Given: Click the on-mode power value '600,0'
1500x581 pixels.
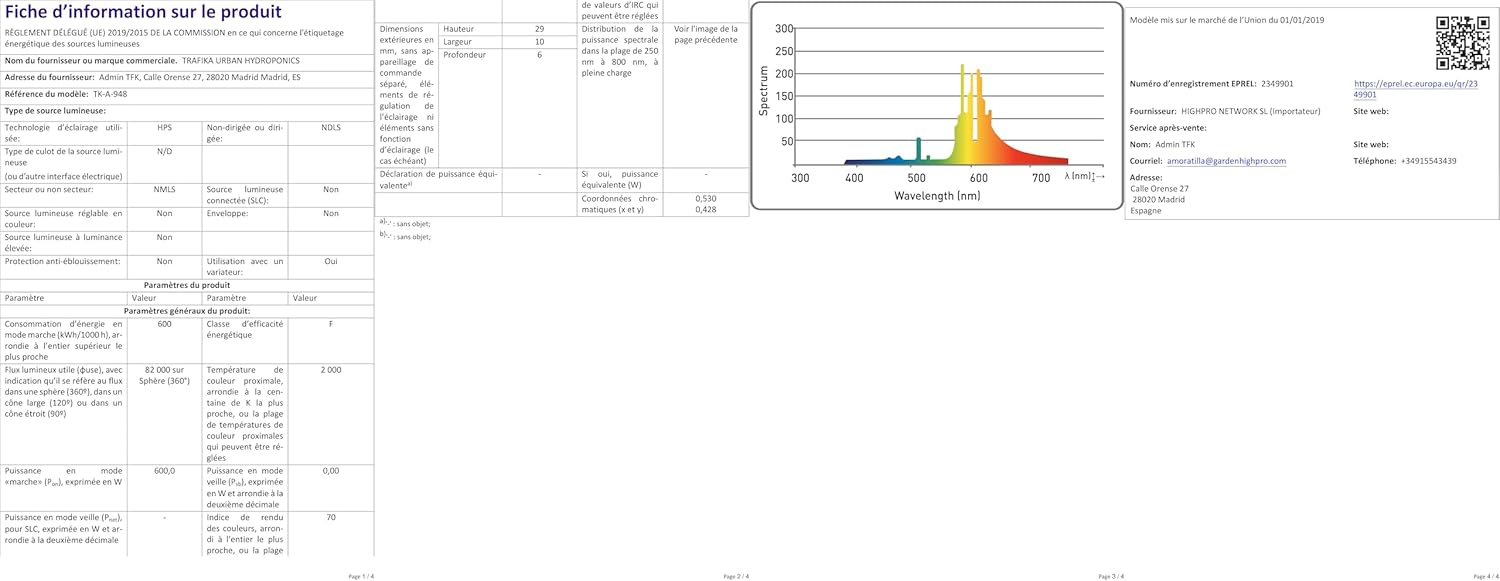Looking at the screenshot, I should (165, 470).
